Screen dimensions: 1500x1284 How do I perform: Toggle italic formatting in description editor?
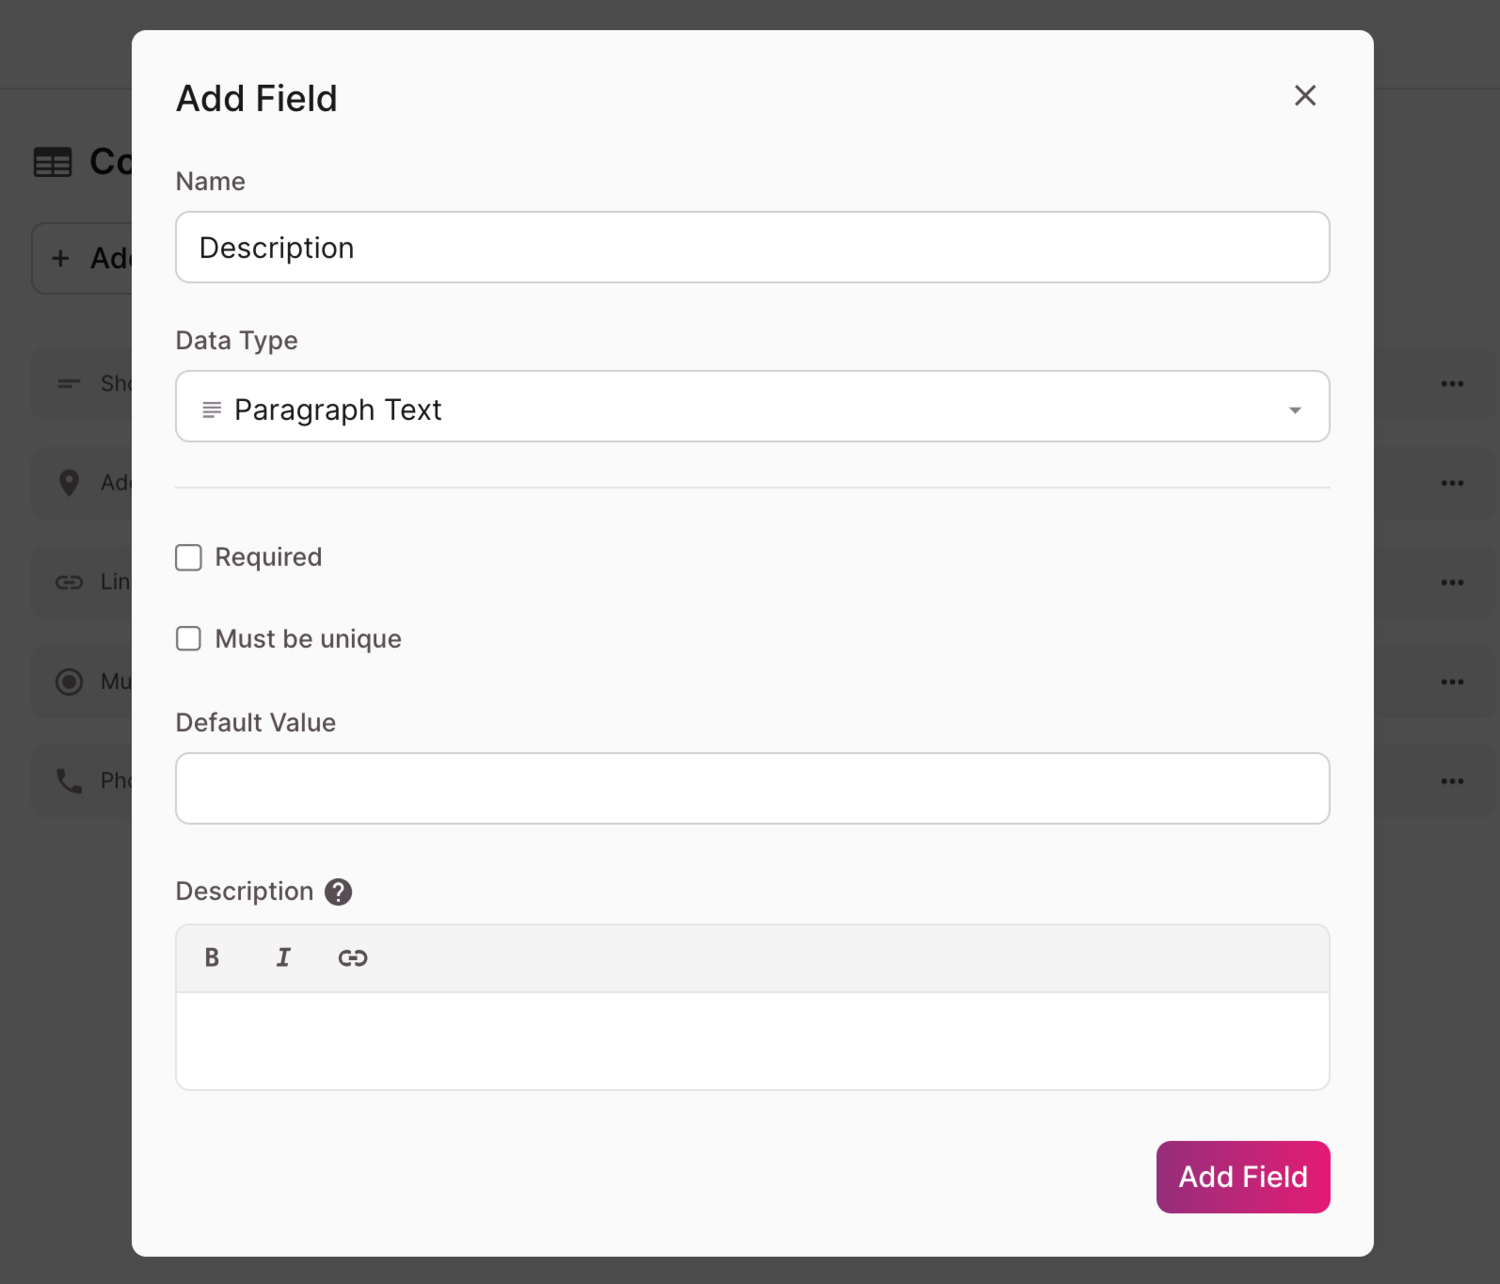(x=283, y=958)
